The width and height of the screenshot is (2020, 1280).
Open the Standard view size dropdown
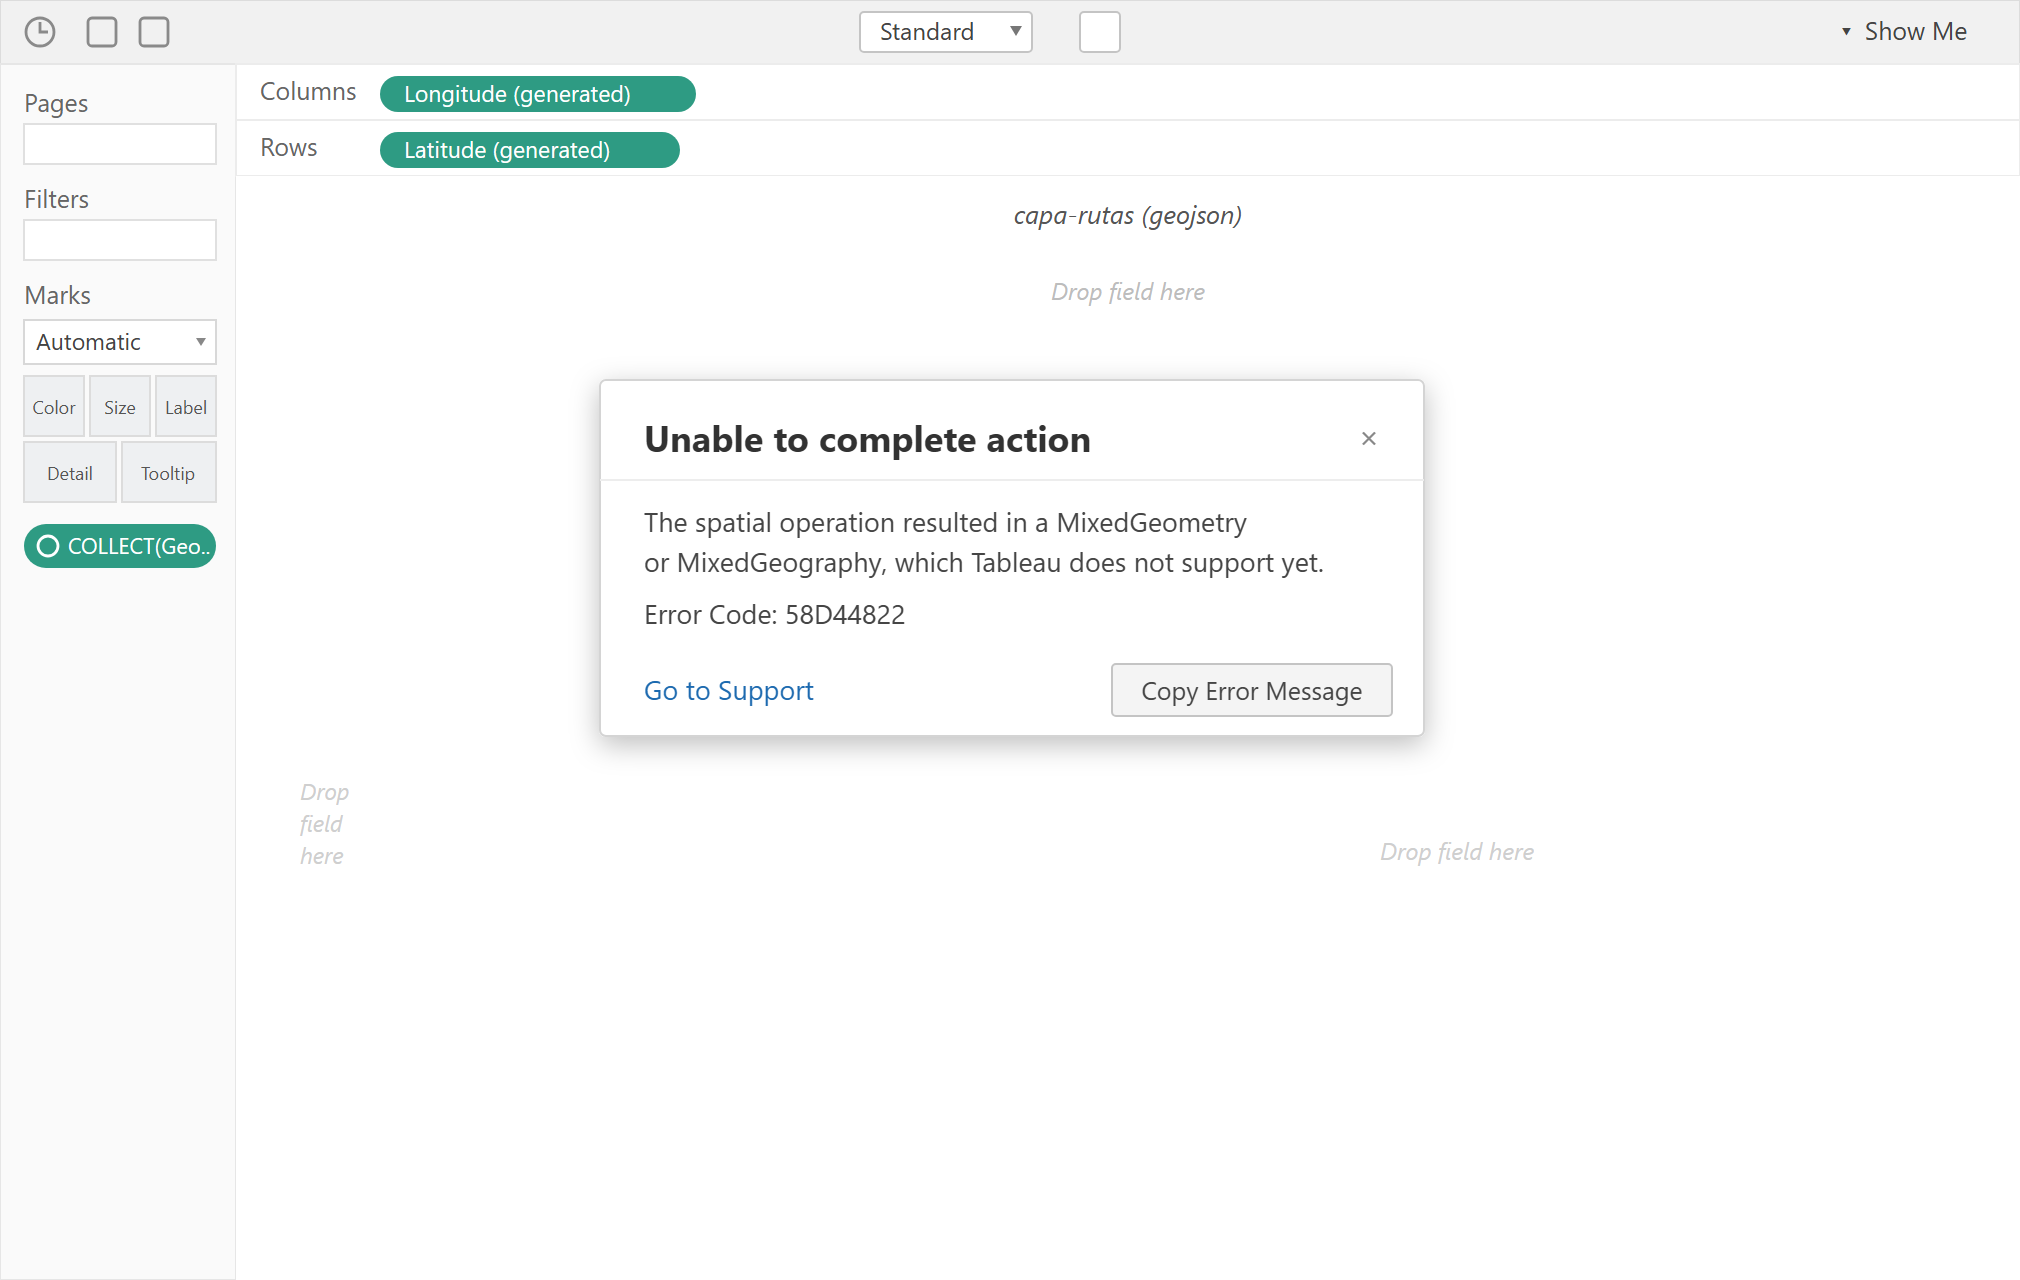tap(946, 32)
